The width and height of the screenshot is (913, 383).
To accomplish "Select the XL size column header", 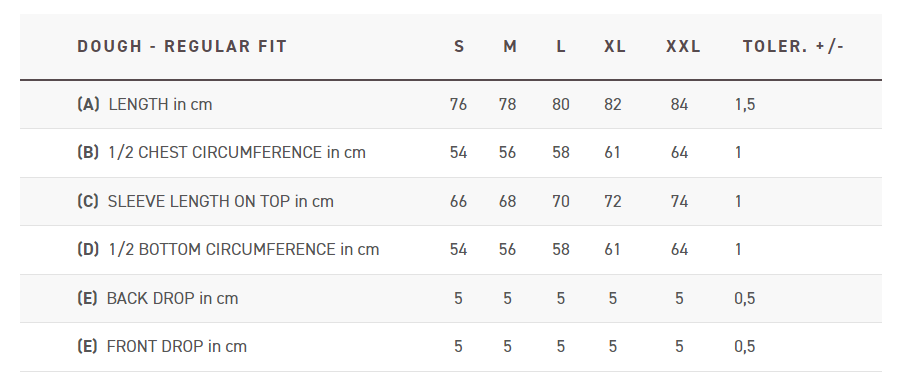I will (614, 47).
